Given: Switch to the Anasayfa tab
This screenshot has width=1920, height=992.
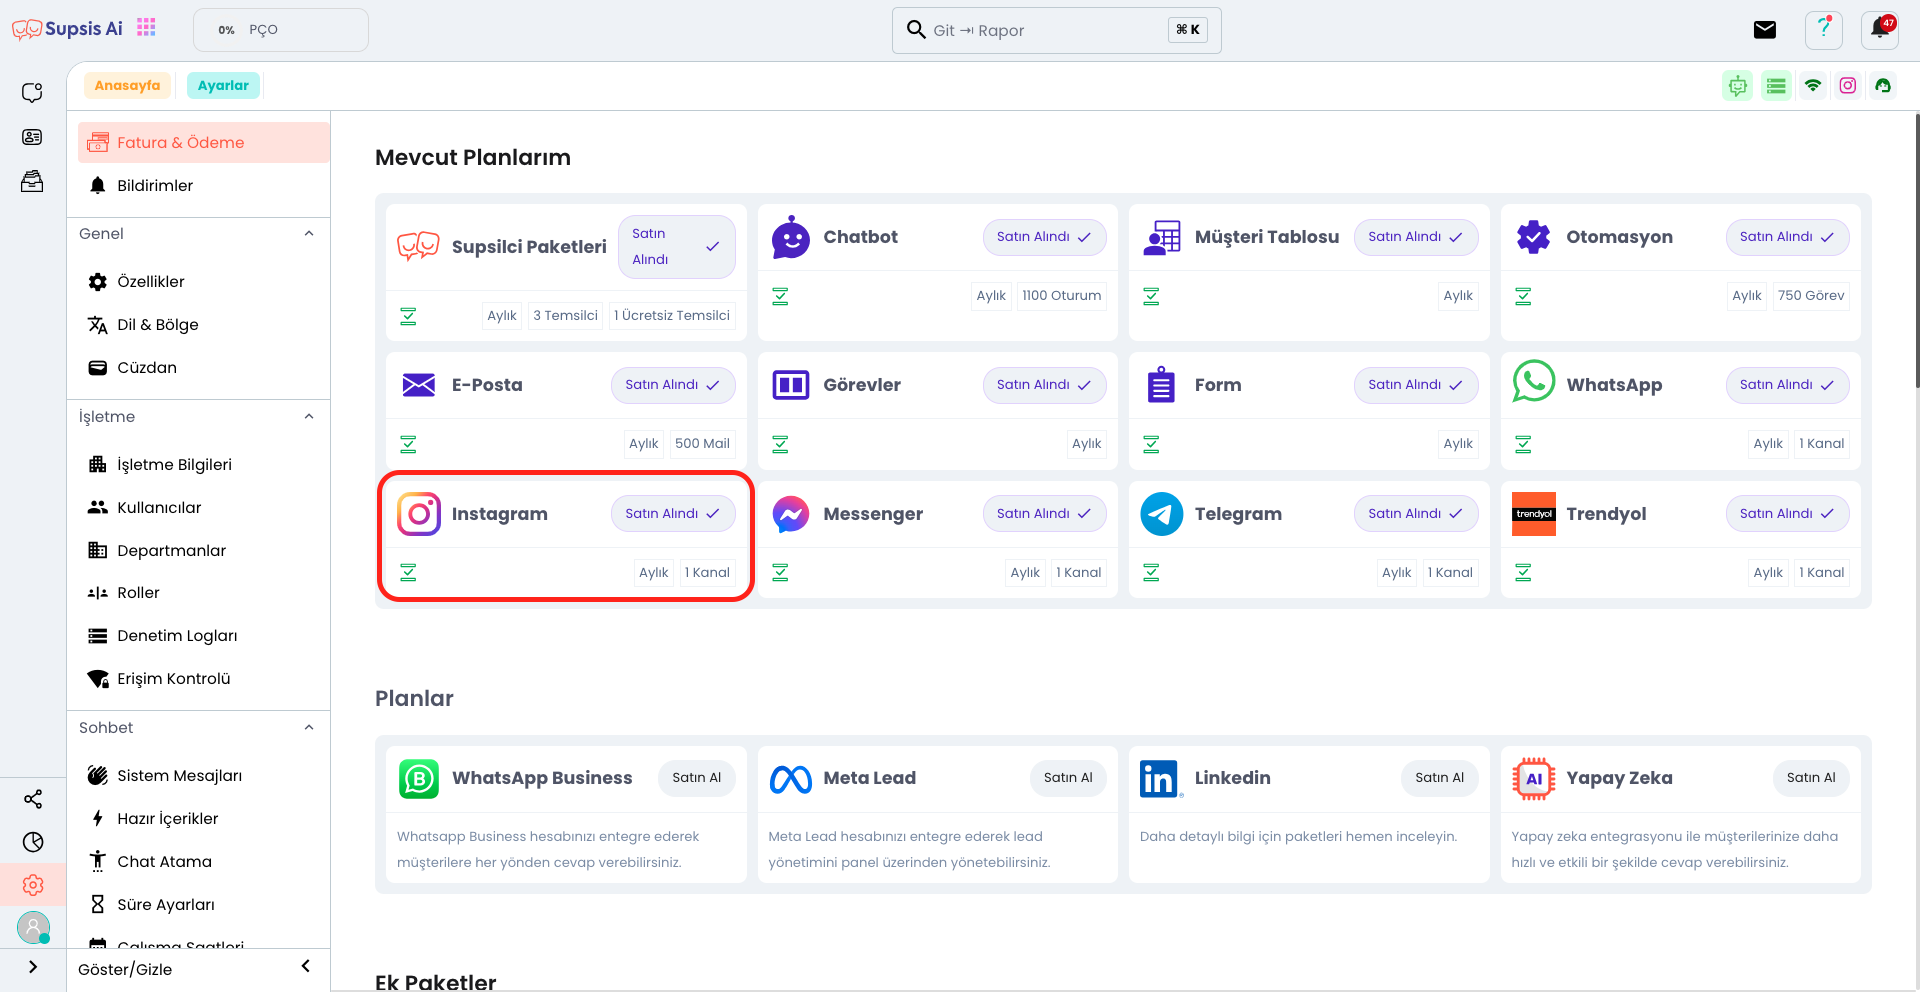Looking at the screenshot, I should pyautogui.click(x=127, y=85).
